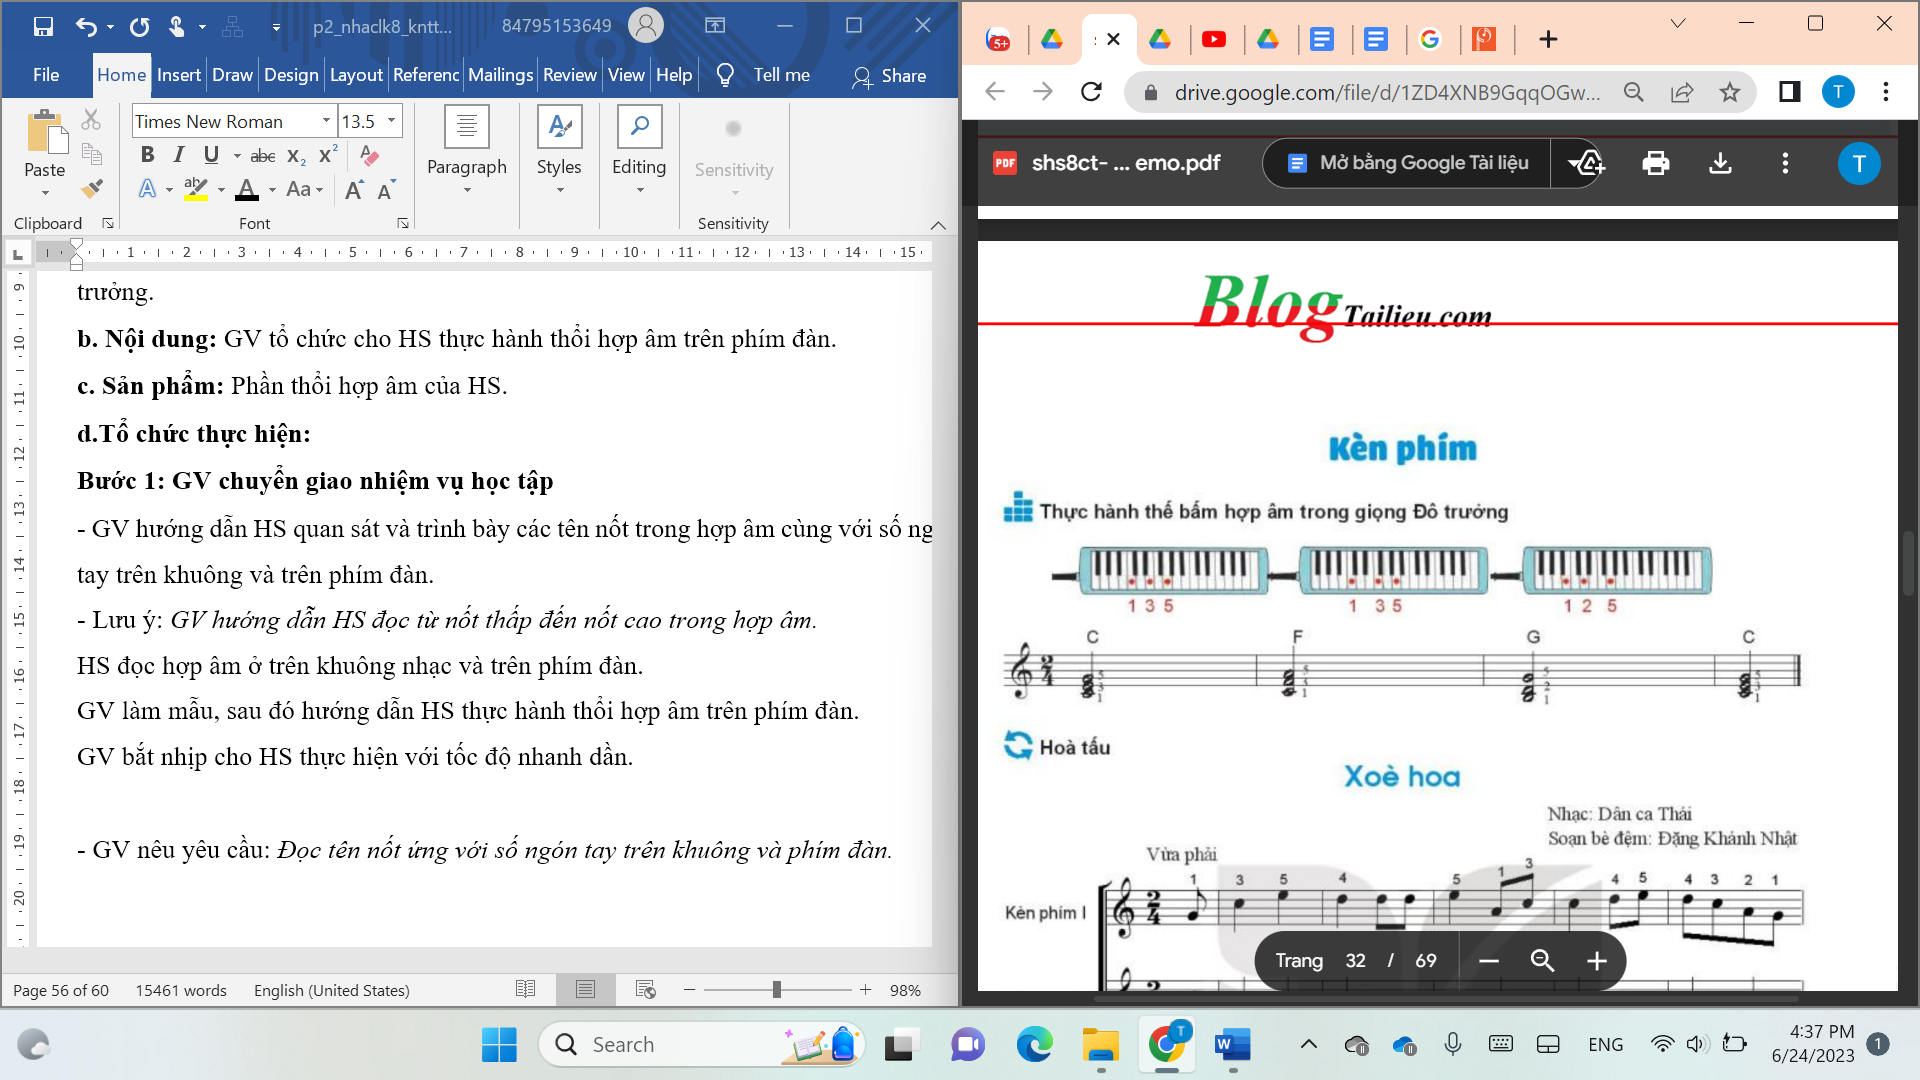
Task: Toggle Underline formatting
Action: [x=211, y=155]
